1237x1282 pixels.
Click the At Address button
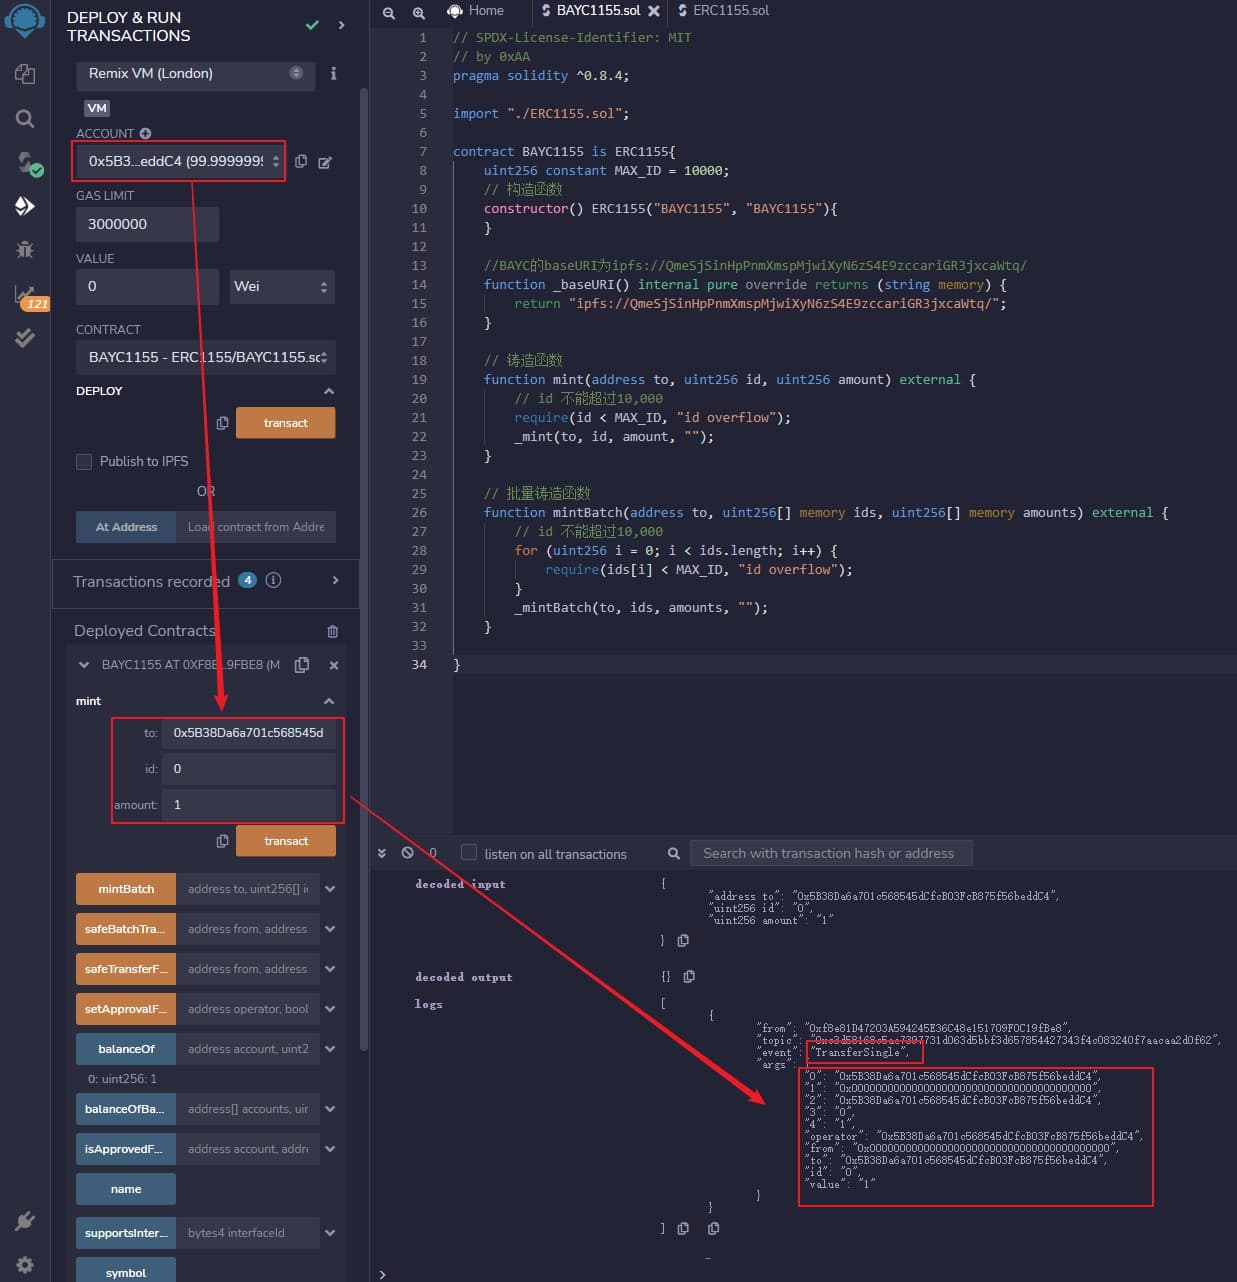[126, 527]
